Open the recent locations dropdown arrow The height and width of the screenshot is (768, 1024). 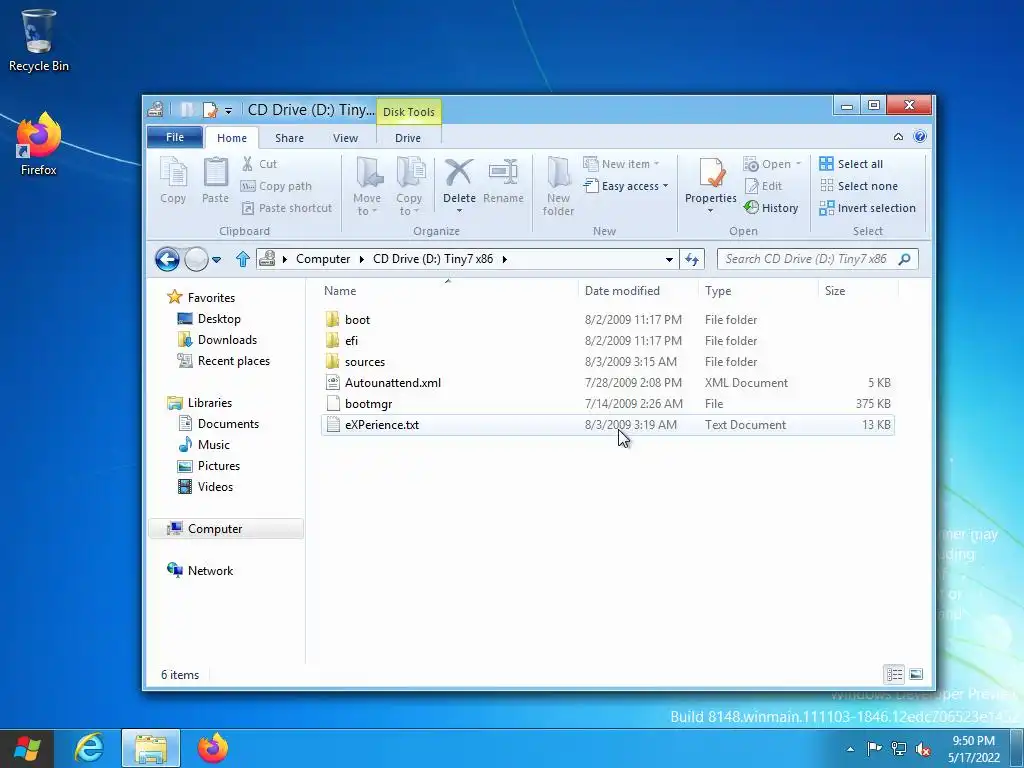[x=217, y=259]
